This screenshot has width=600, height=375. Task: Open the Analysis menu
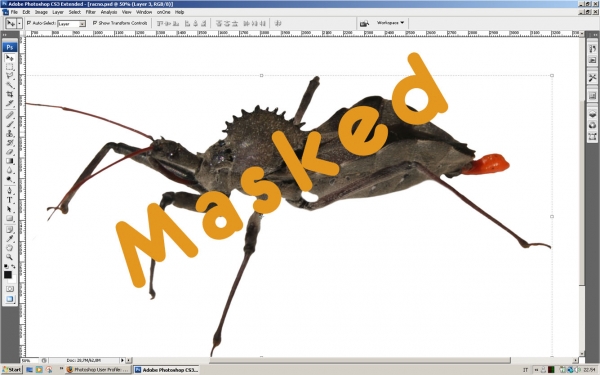[109, 12]
